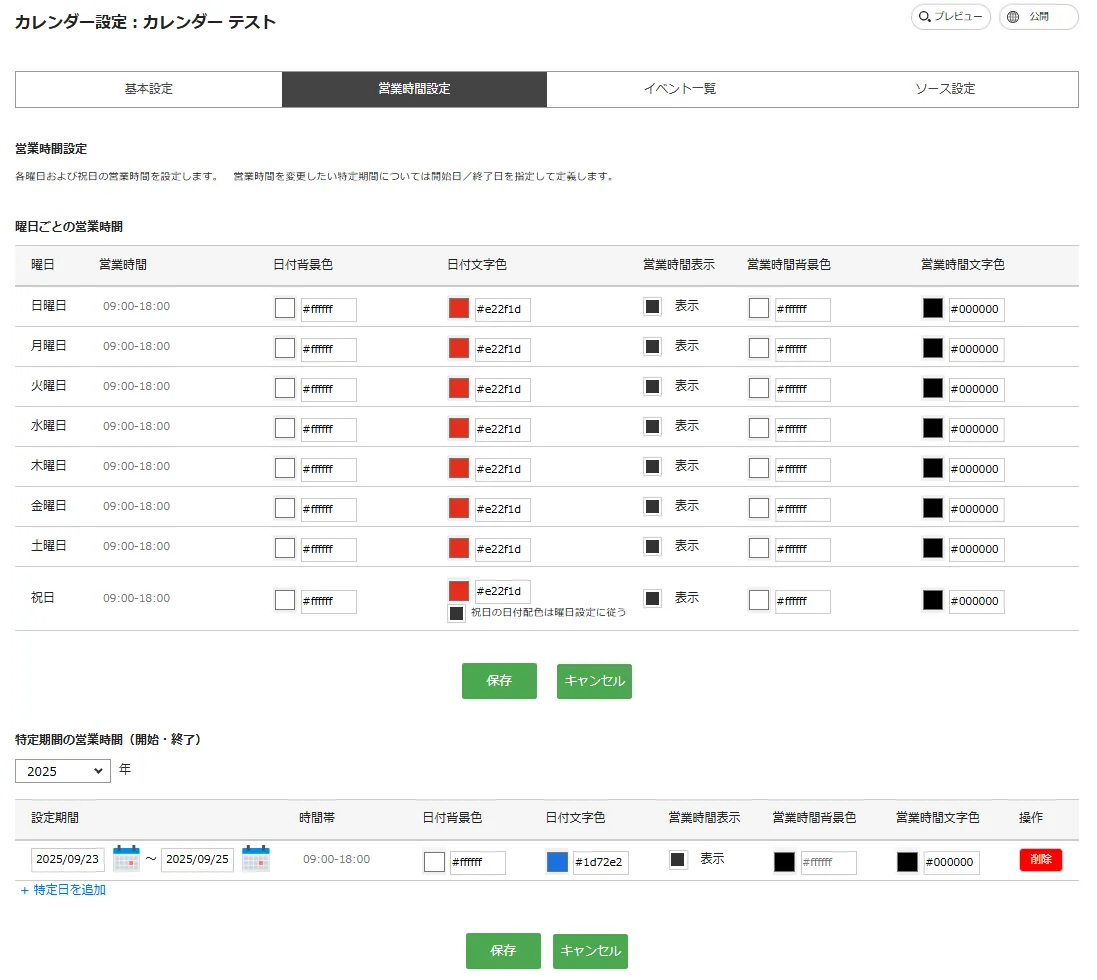
Task: Click the start date field 2025/09/23
Action: [68, 860]
